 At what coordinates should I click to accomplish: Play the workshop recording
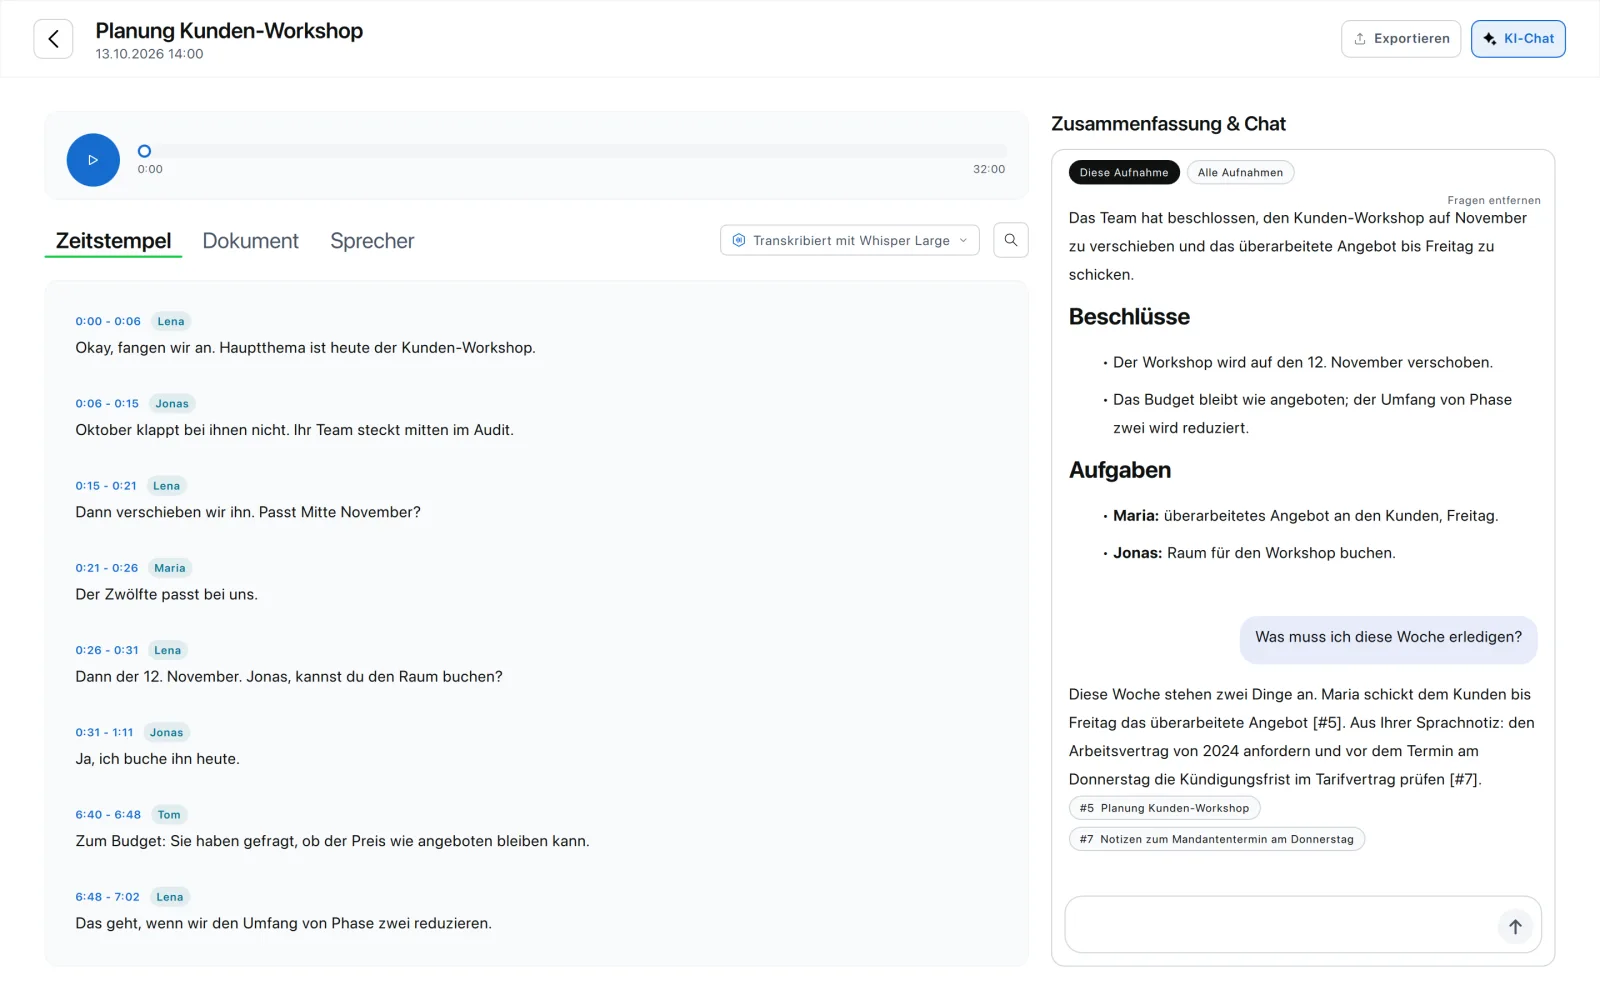pyautogui.click(x=93, y=160)
